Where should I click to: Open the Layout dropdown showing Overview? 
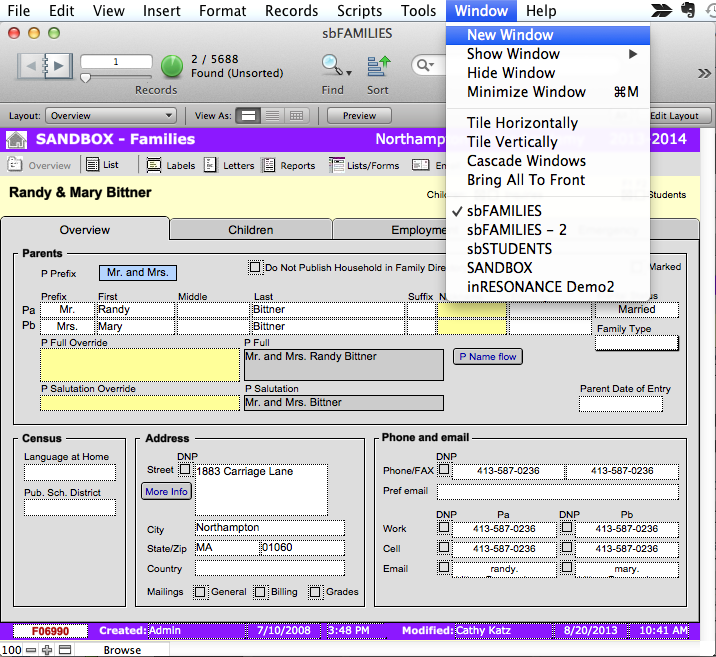111,116
